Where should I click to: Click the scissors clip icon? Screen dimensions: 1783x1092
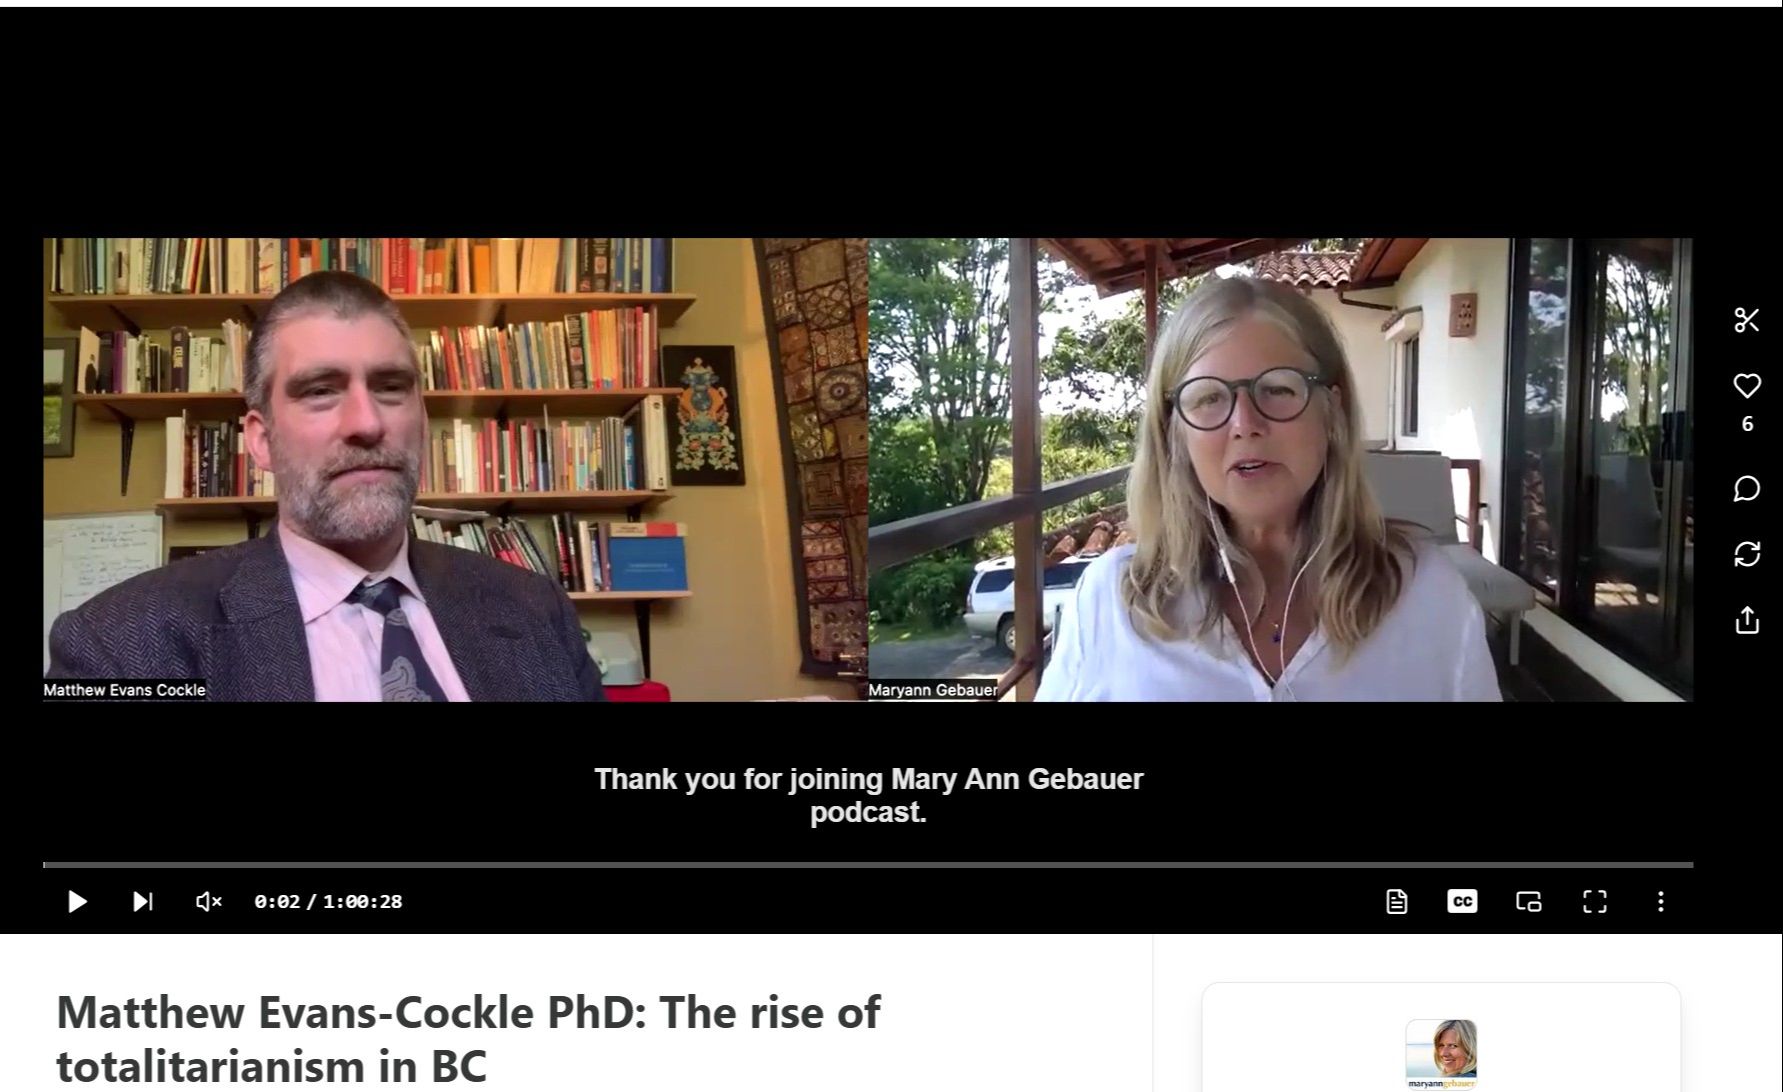click(x=1747, y=320)
